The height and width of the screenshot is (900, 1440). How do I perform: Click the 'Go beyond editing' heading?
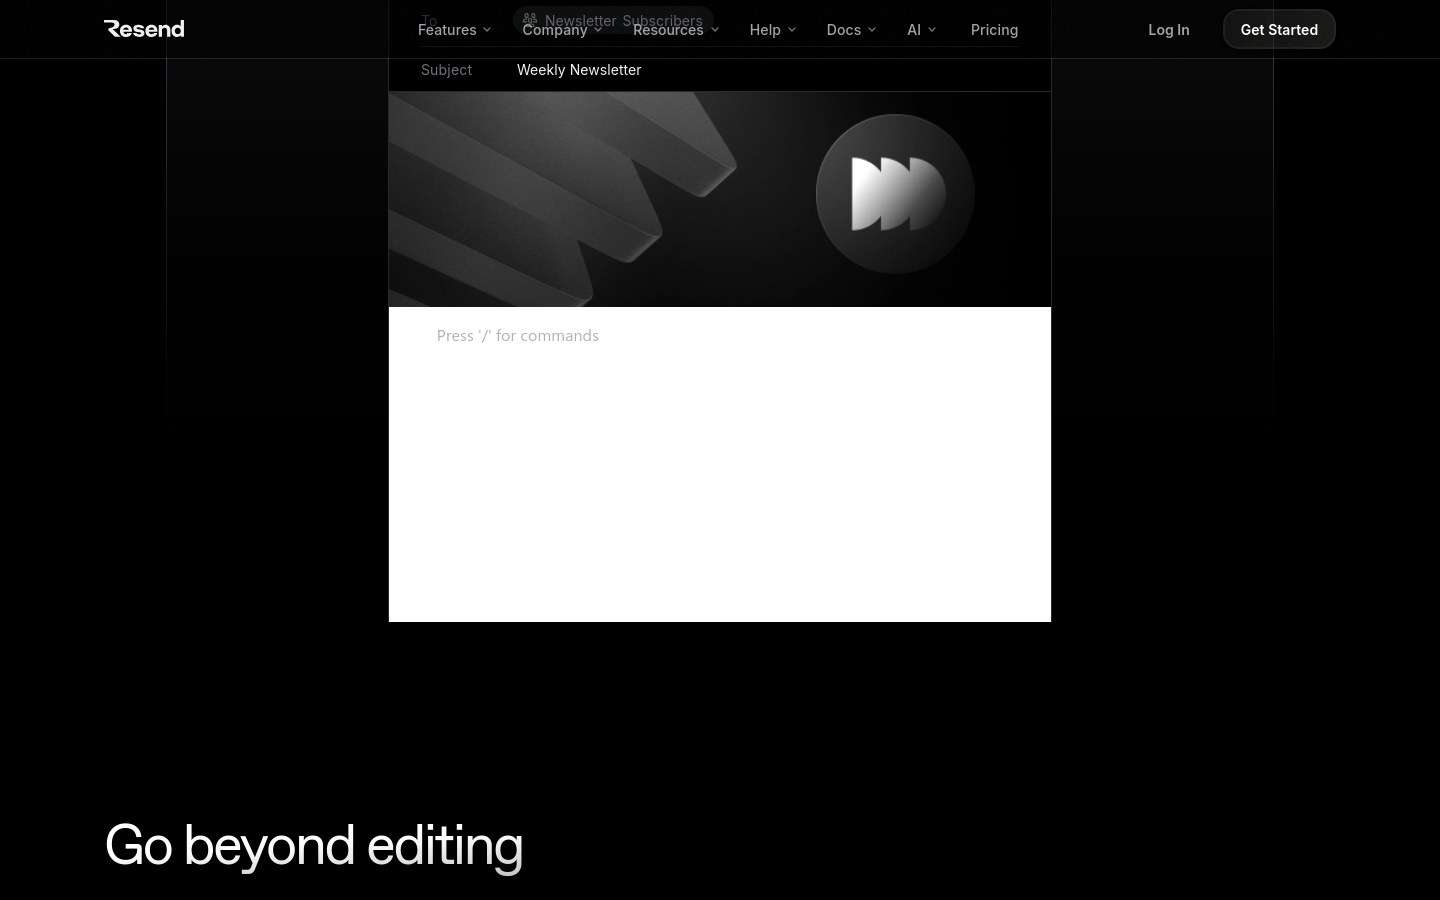click(x=314, y=845)
